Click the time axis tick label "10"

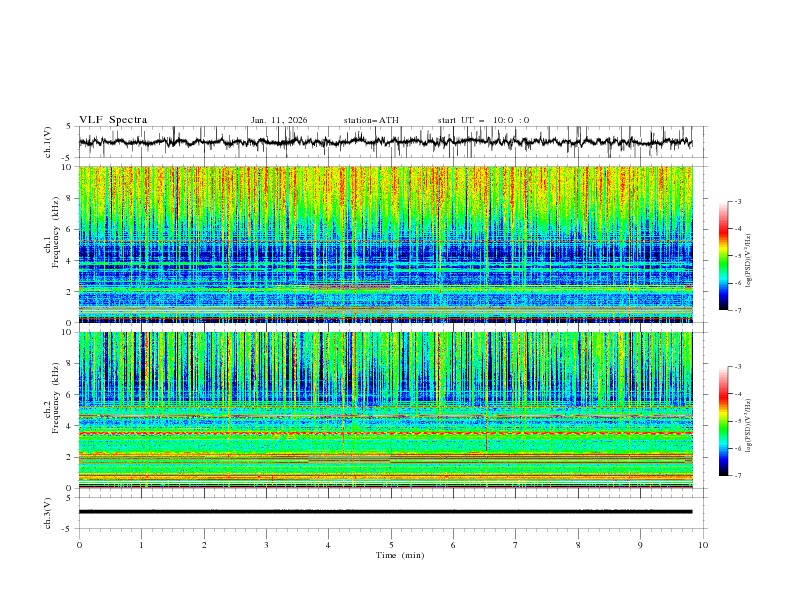(703, 545)
